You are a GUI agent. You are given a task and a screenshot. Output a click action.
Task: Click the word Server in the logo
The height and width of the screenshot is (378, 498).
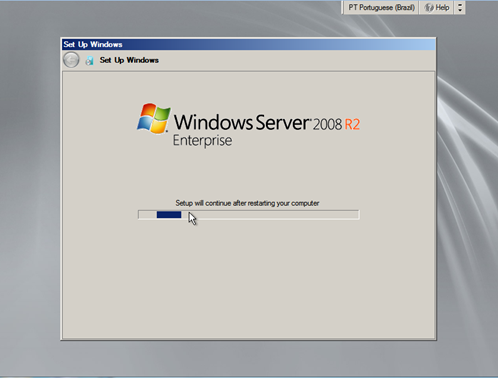pos(282,122)
